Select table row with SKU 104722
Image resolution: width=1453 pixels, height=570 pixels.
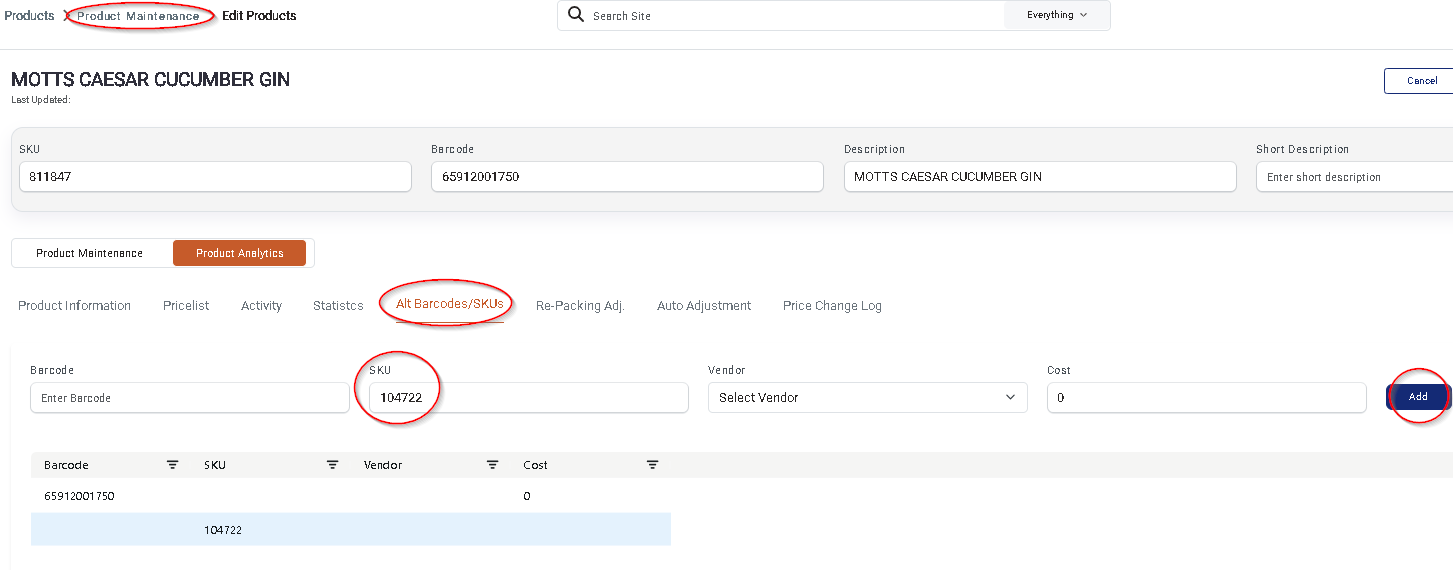tap(350, 530)
